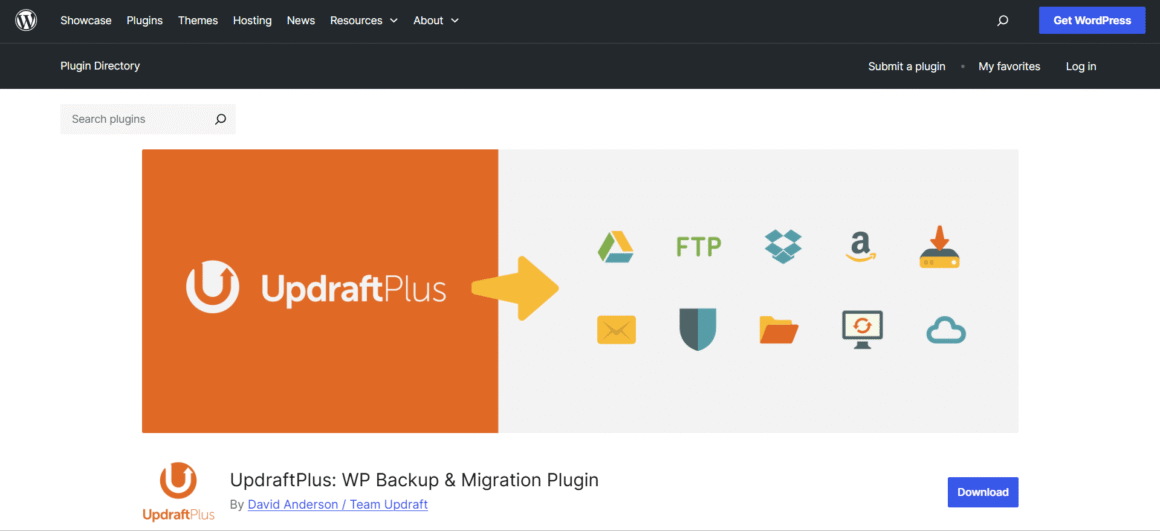The height and width of the screenshot is (531, 1160).
Task: Click the shield icon in banner
Action: [698, 330]
